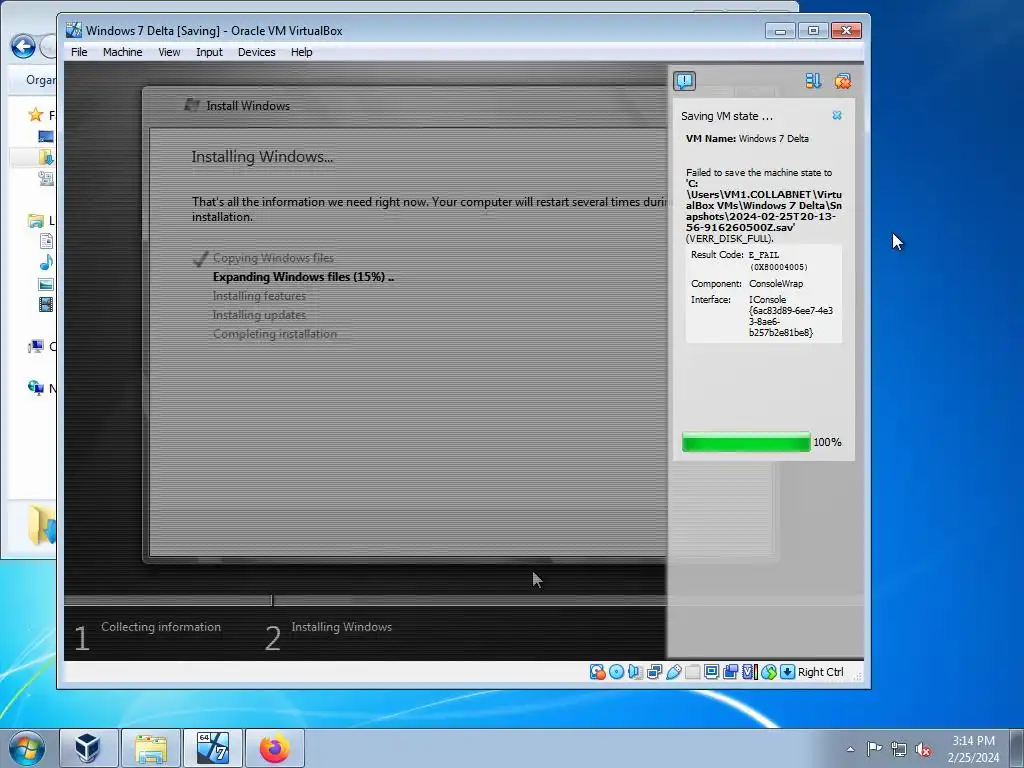
Task: Select Network in Explorer sidebar
Action: [x=36, y=388]
